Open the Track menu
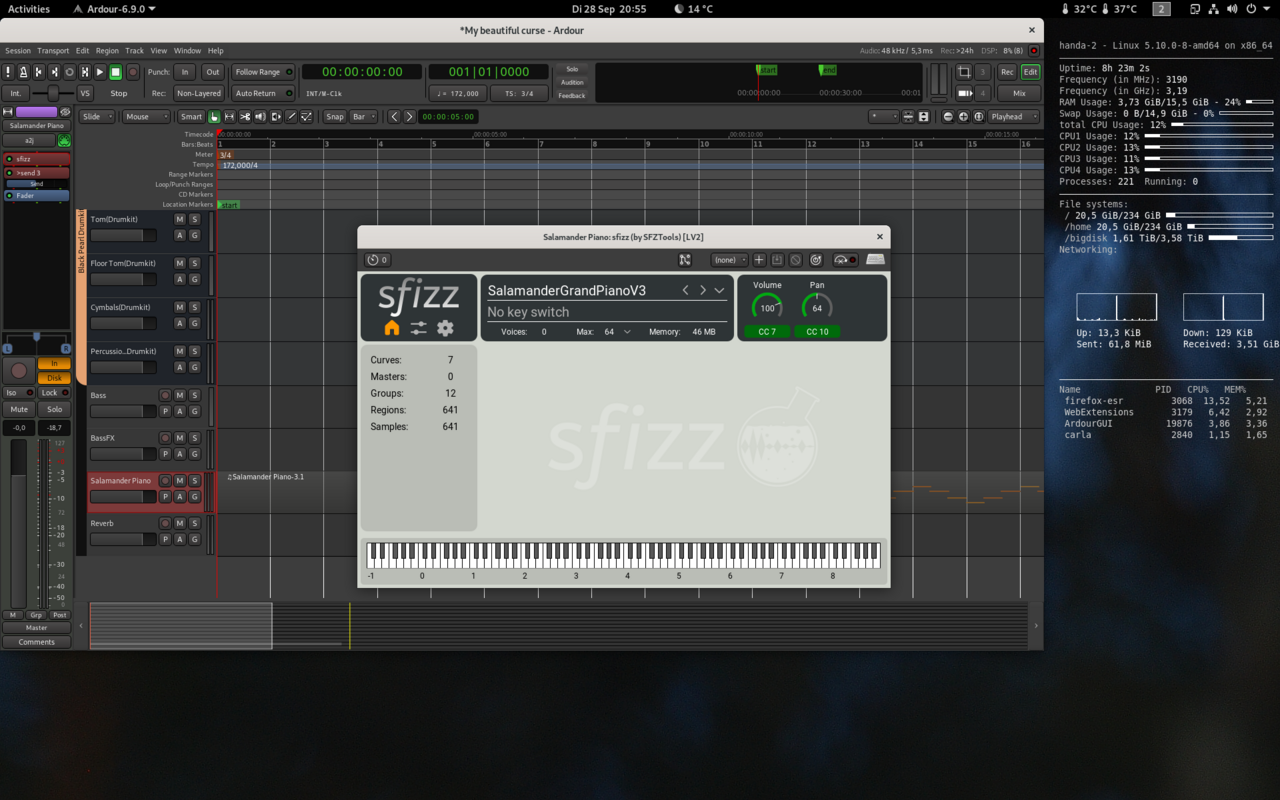This screenshot has height=800, width=1280. pos(134,50)
